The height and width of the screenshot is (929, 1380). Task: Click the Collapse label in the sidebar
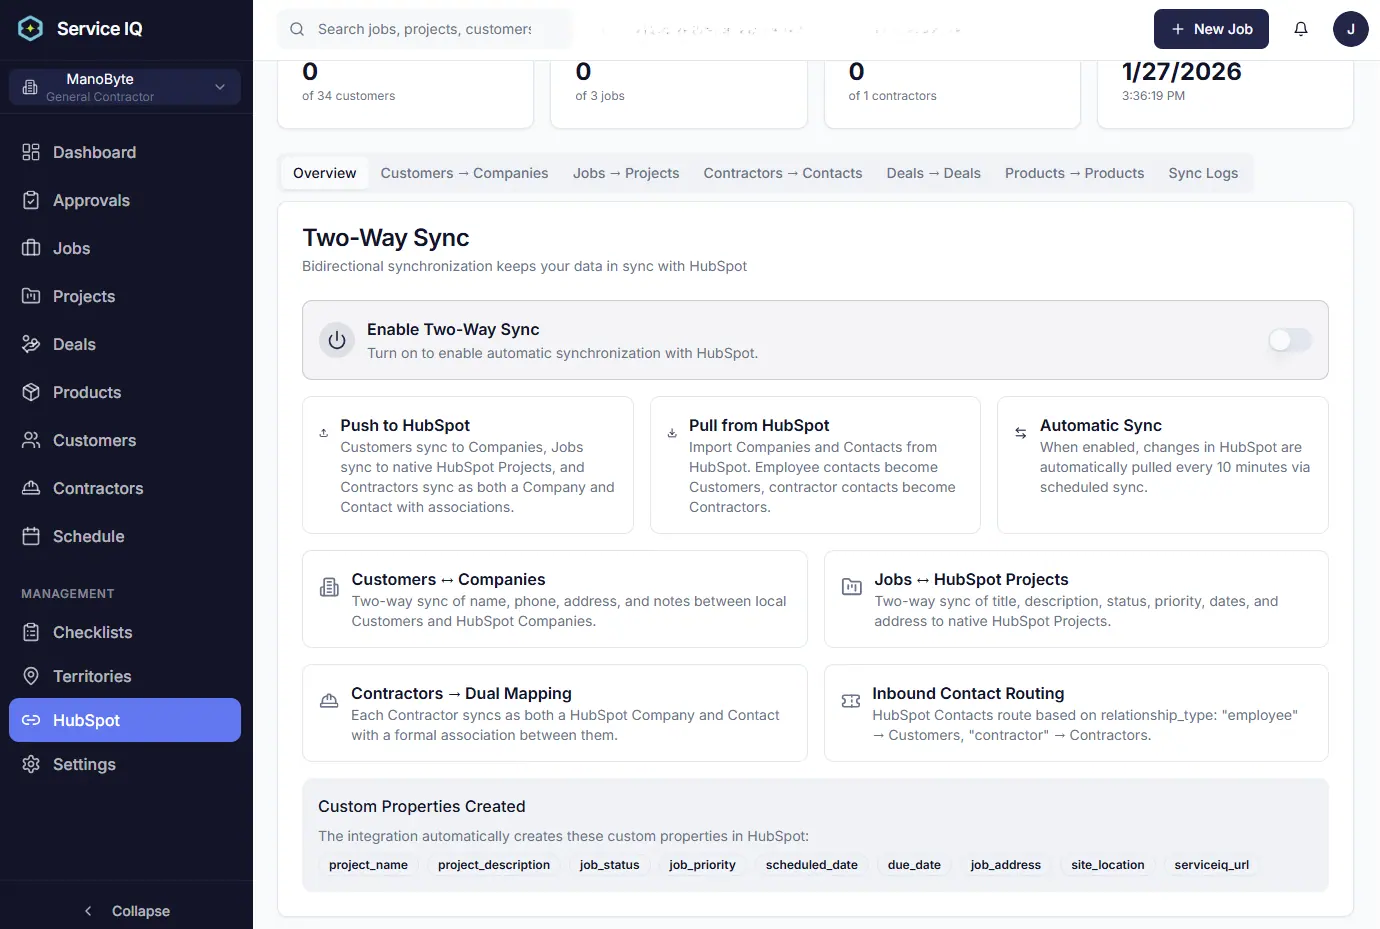(141, 911)
